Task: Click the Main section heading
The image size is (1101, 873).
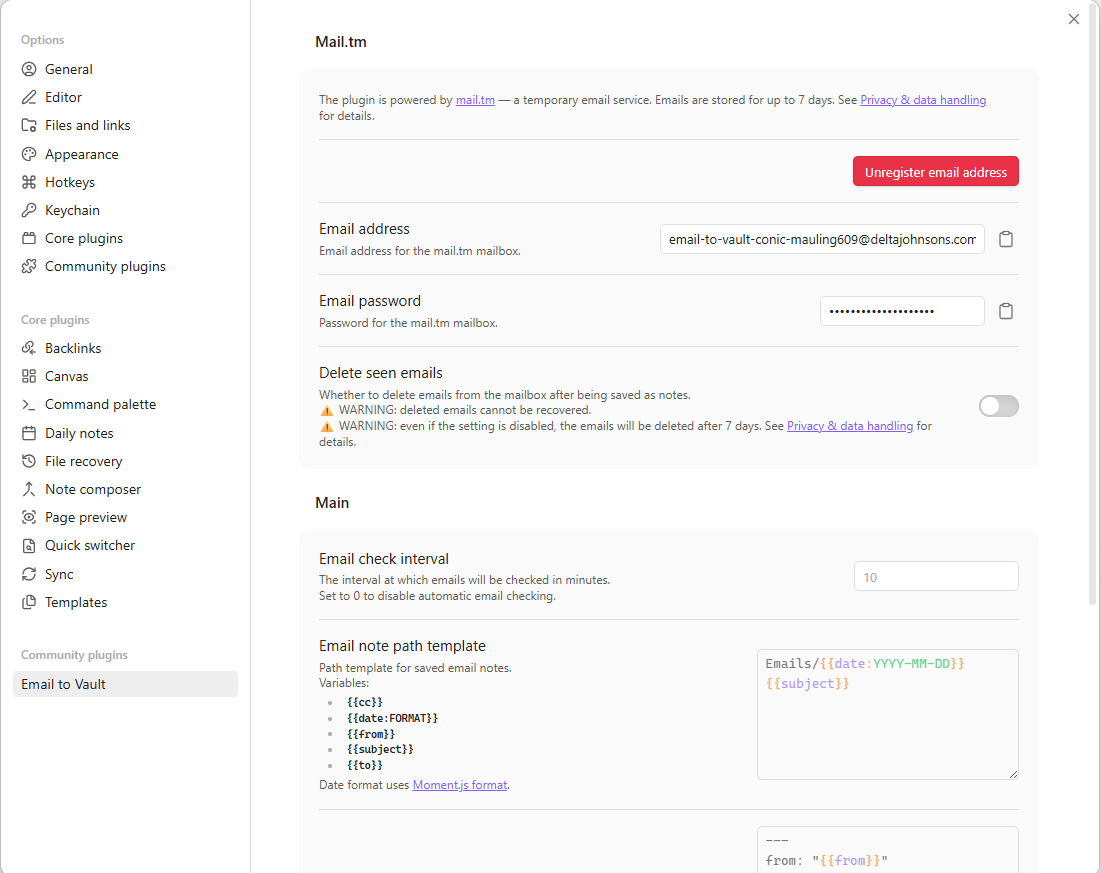Action: tap(332, 502)
